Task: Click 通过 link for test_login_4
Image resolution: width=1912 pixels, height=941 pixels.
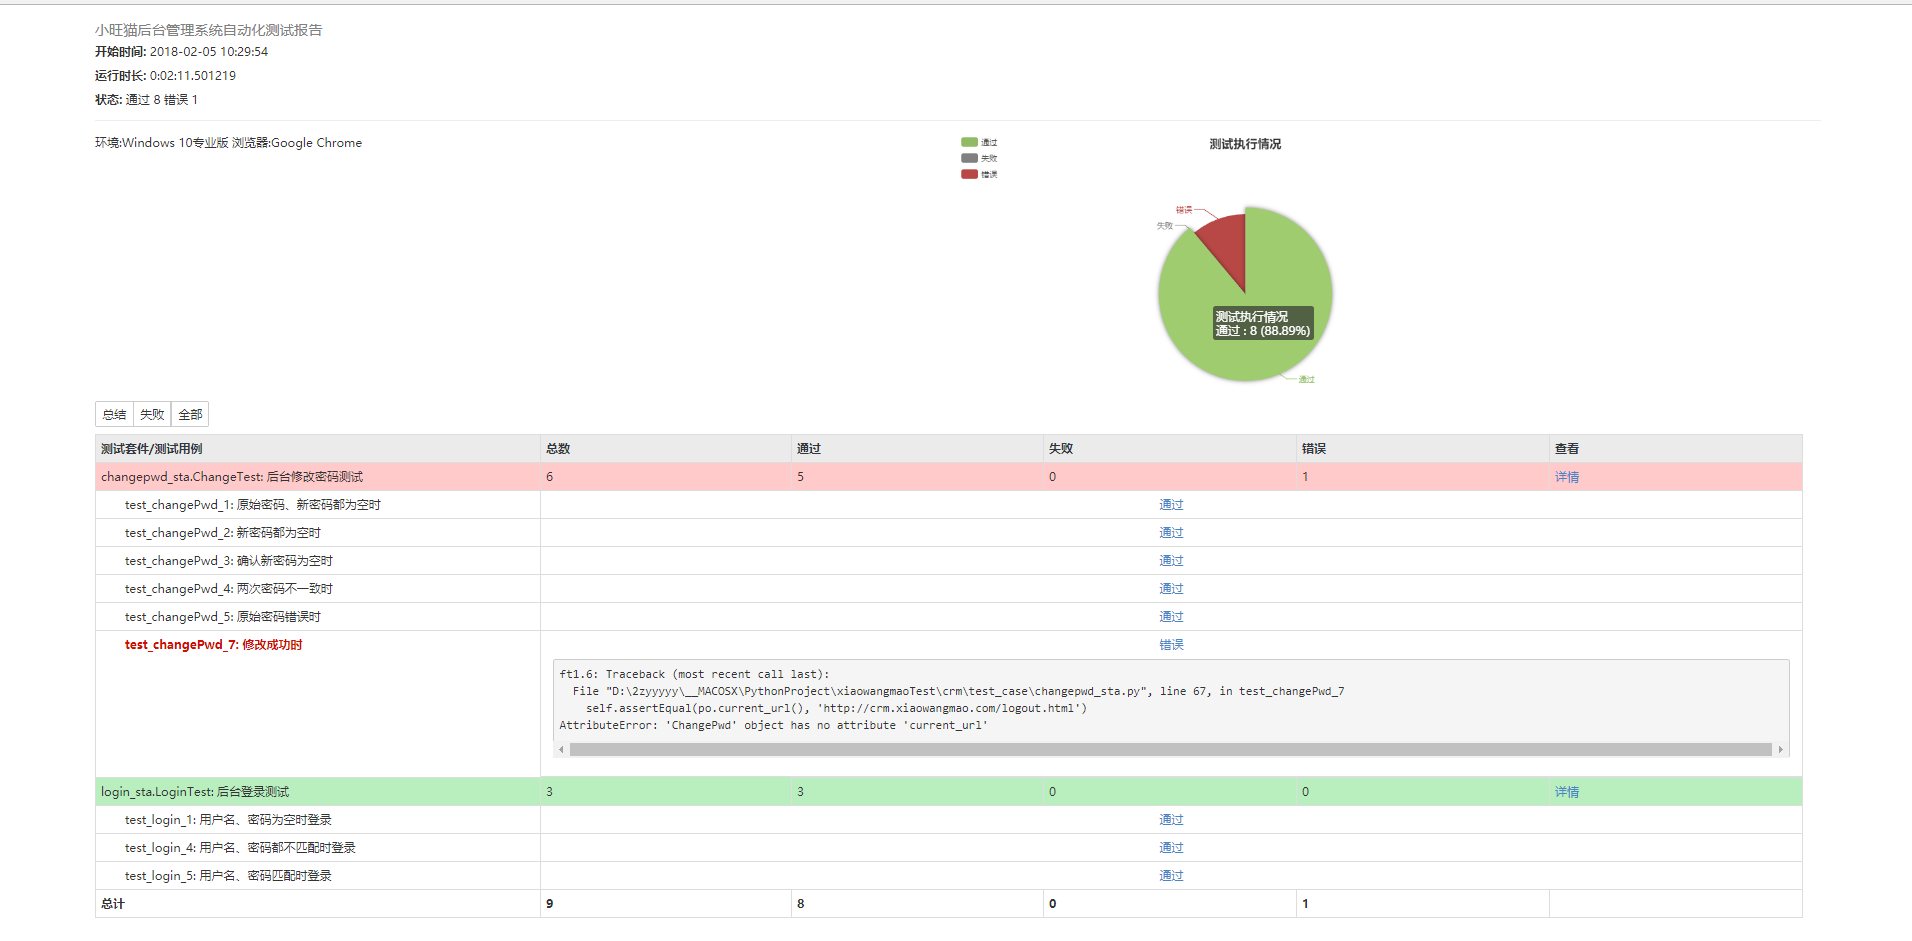Action: [x=1171, y=848]
